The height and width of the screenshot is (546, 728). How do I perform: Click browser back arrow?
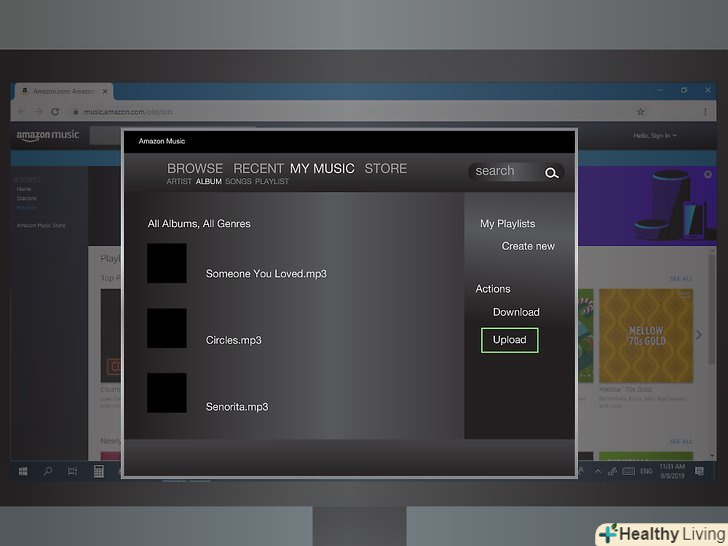[x=22, y=112]
